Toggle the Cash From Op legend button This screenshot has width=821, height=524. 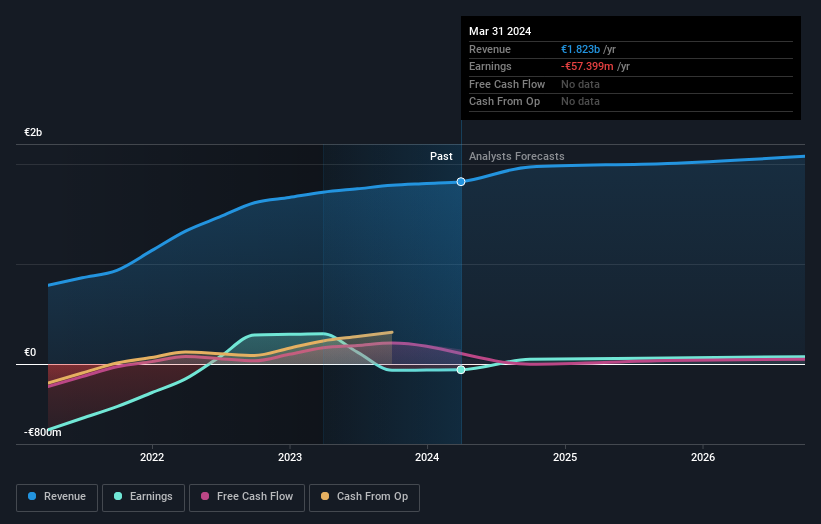(x=364, y=497)
